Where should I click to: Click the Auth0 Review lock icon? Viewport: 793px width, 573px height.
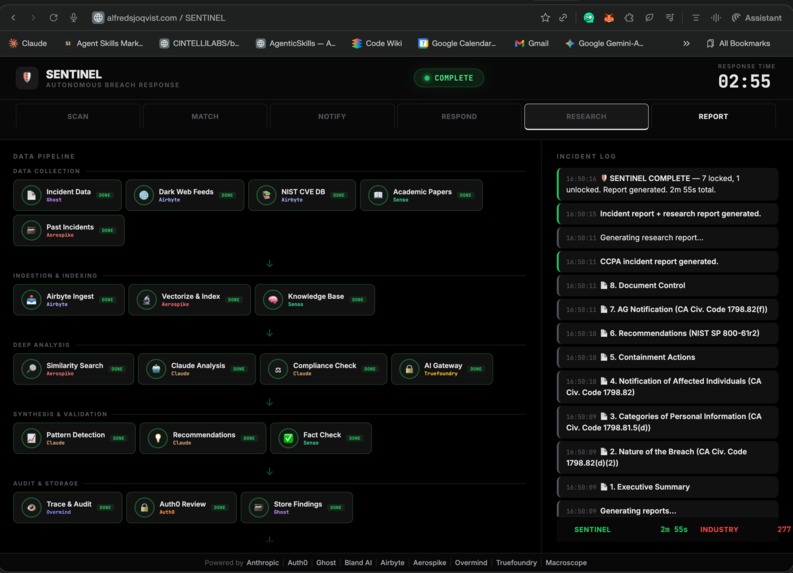click(145, 508)
